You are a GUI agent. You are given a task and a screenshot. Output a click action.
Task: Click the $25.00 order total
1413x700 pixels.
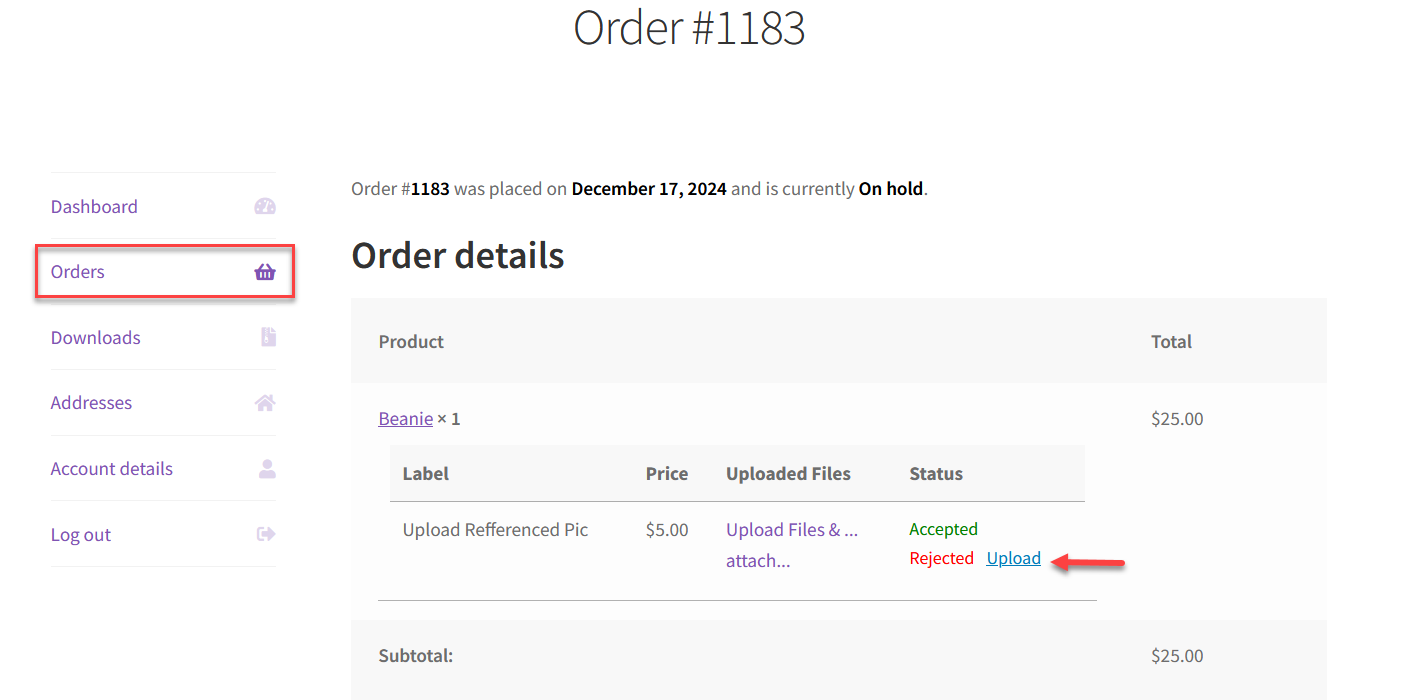1176,418
